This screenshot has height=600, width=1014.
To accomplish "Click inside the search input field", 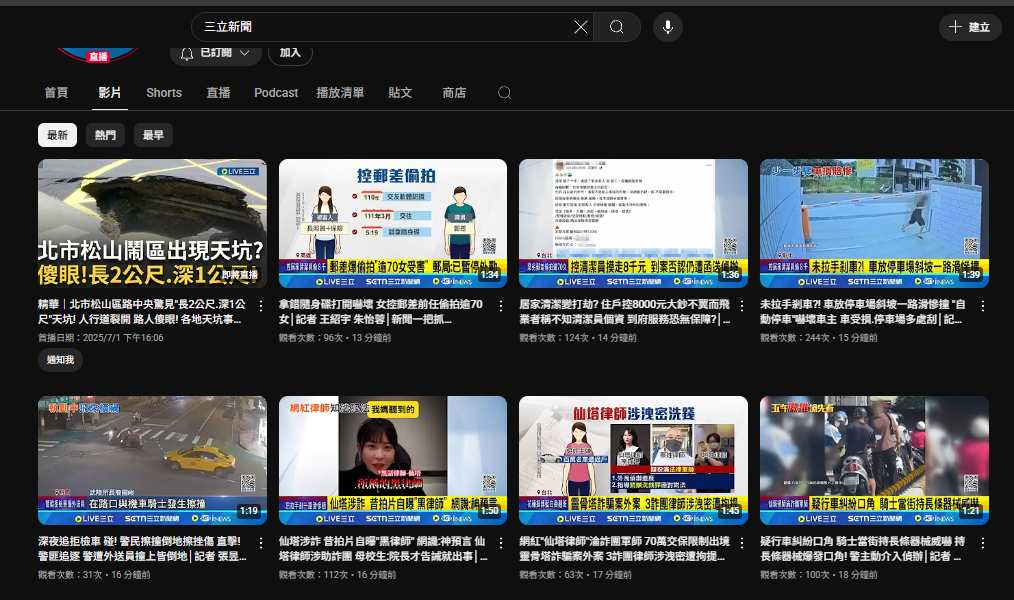I will [x=380, y=27].
